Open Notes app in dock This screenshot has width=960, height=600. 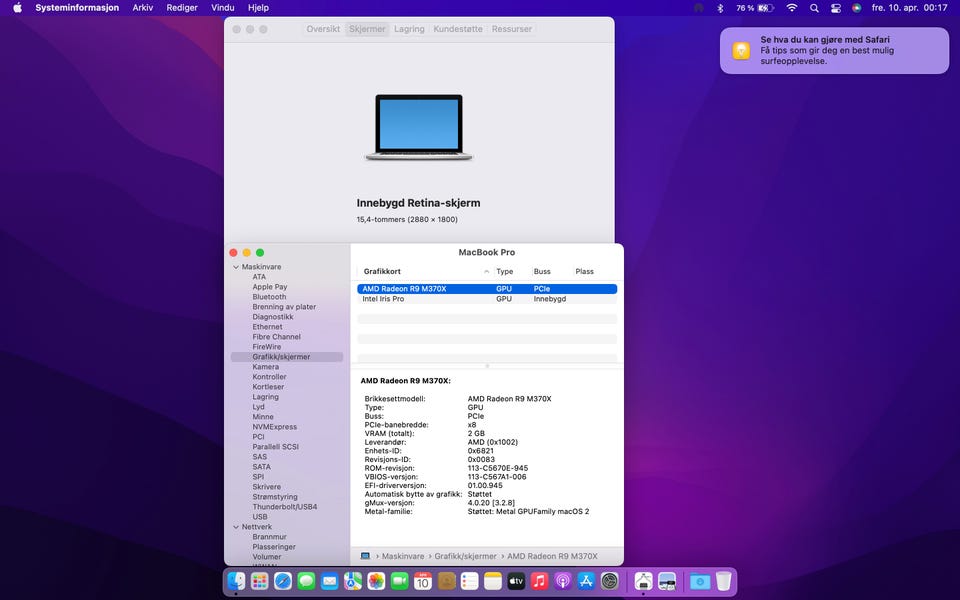coord(493,580)
